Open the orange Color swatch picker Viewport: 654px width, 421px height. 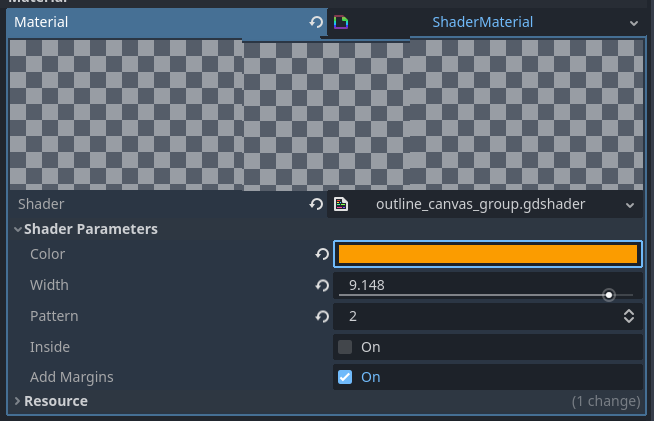tap(488, 254)
